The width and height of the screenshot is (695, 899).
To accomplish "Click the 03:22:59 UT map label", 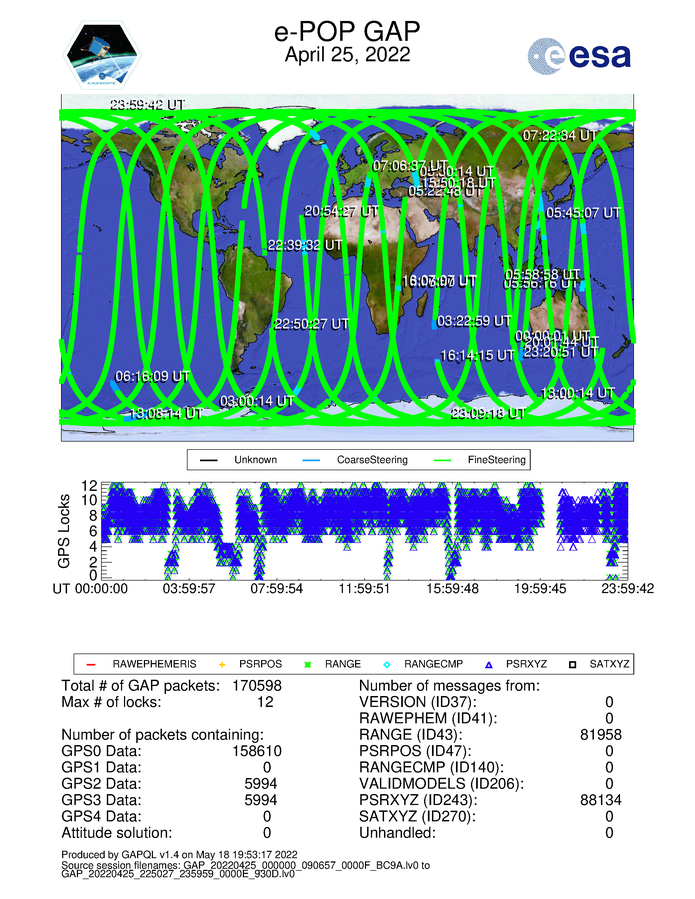I will tap(475, 321).
